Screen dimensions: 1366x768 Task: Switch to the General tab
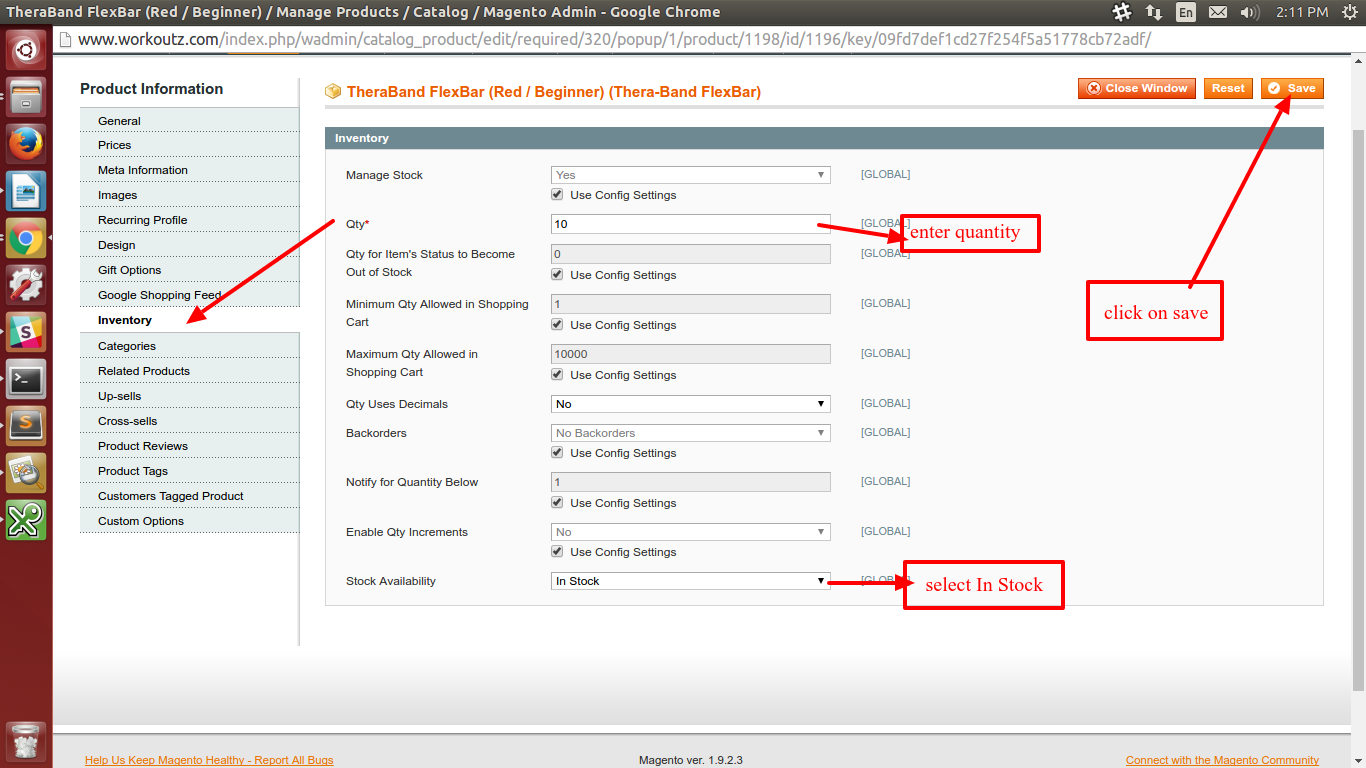point(190,121)
